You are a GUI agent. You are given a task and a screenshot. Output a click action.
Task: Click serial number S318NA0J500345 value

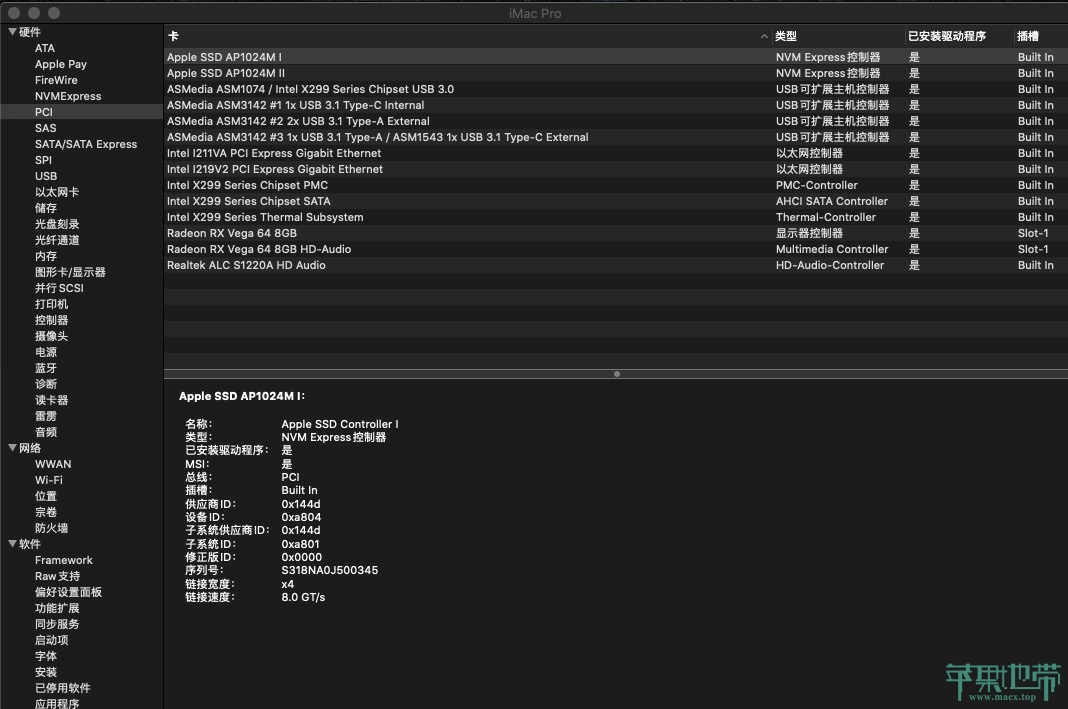click(330, 571)
